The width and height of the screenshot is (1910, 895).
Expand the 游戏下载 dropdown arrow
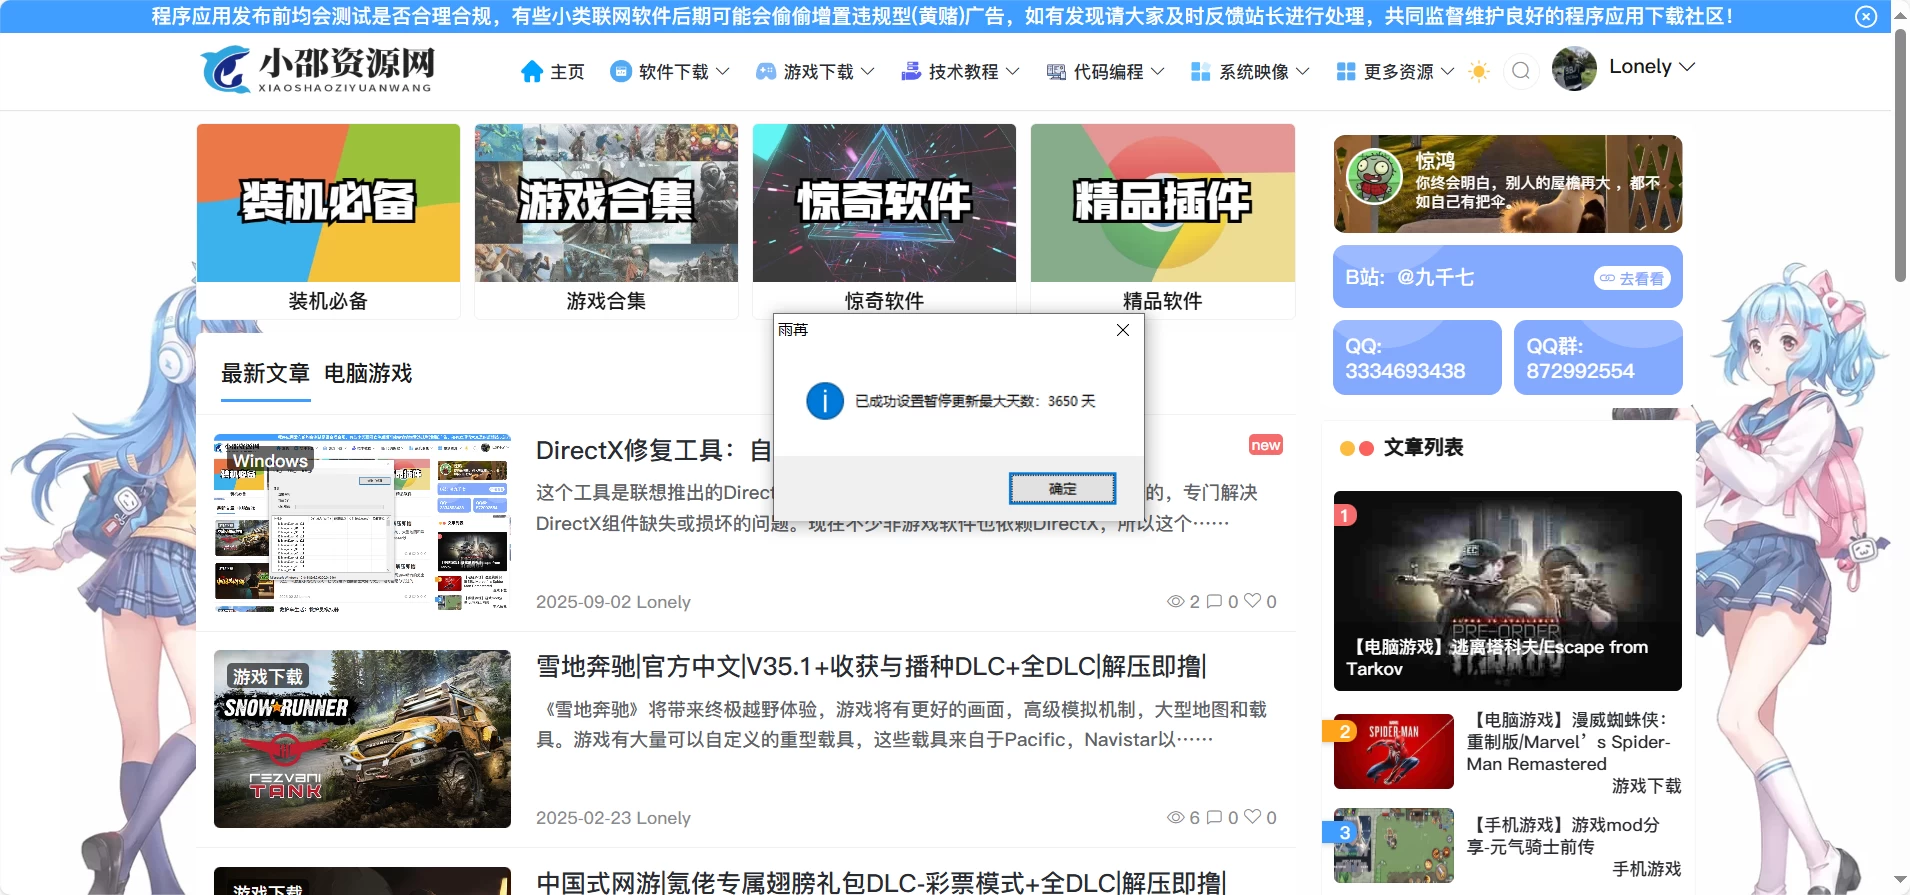pos(868,71)
